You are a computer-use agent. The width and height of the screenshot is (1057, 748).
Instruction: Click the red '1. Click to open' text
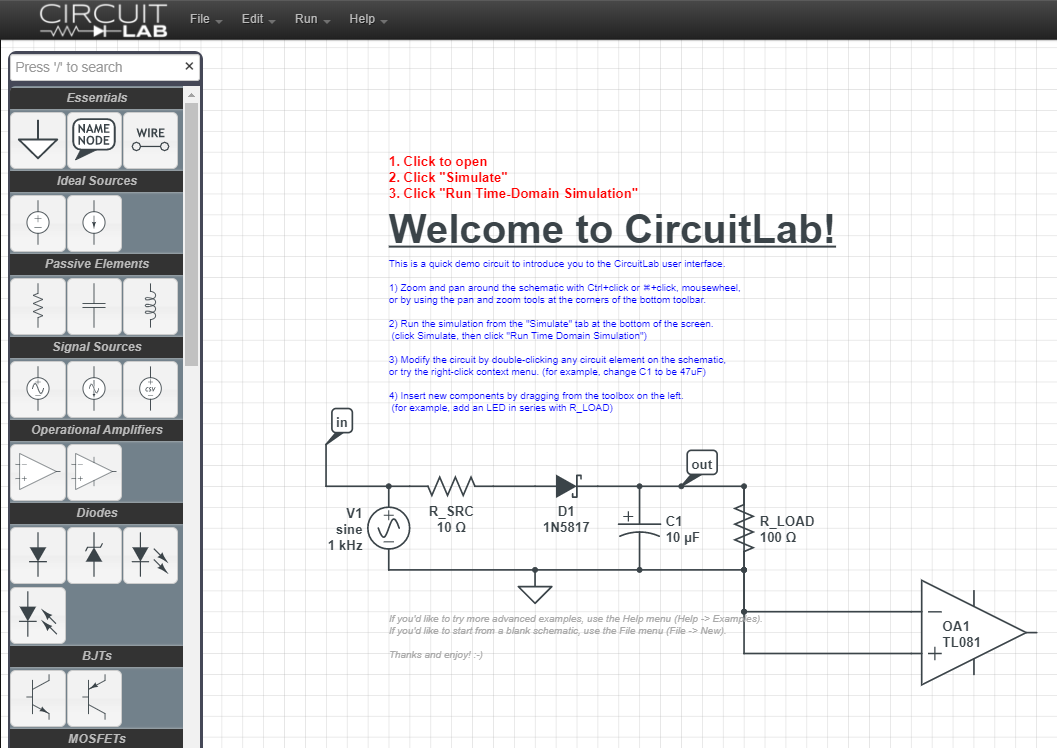(x=437, y=162)
